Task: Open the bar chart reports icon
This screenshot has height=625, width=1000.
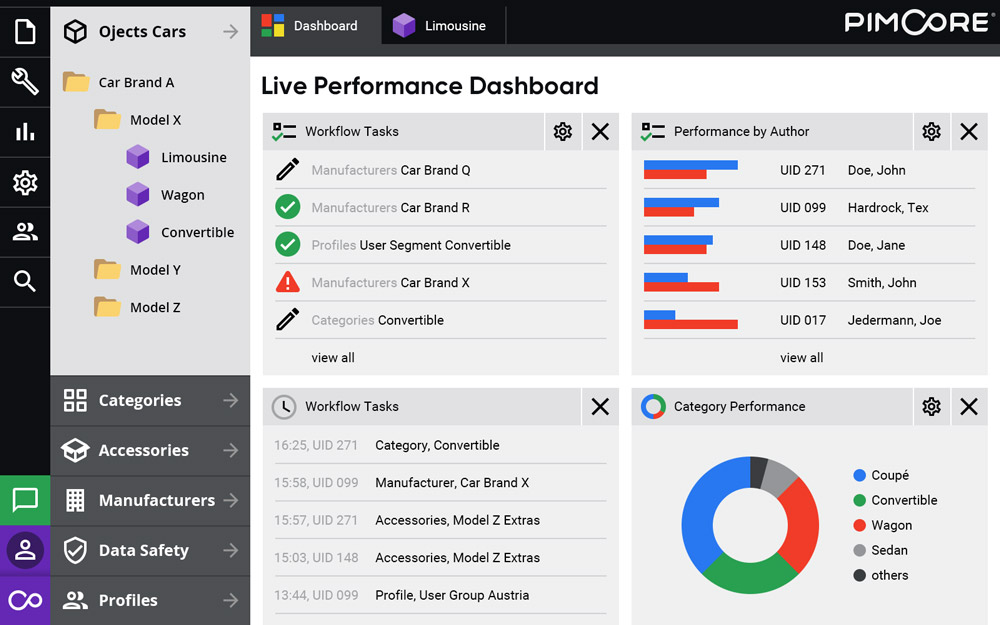Action: coord(25,132)
